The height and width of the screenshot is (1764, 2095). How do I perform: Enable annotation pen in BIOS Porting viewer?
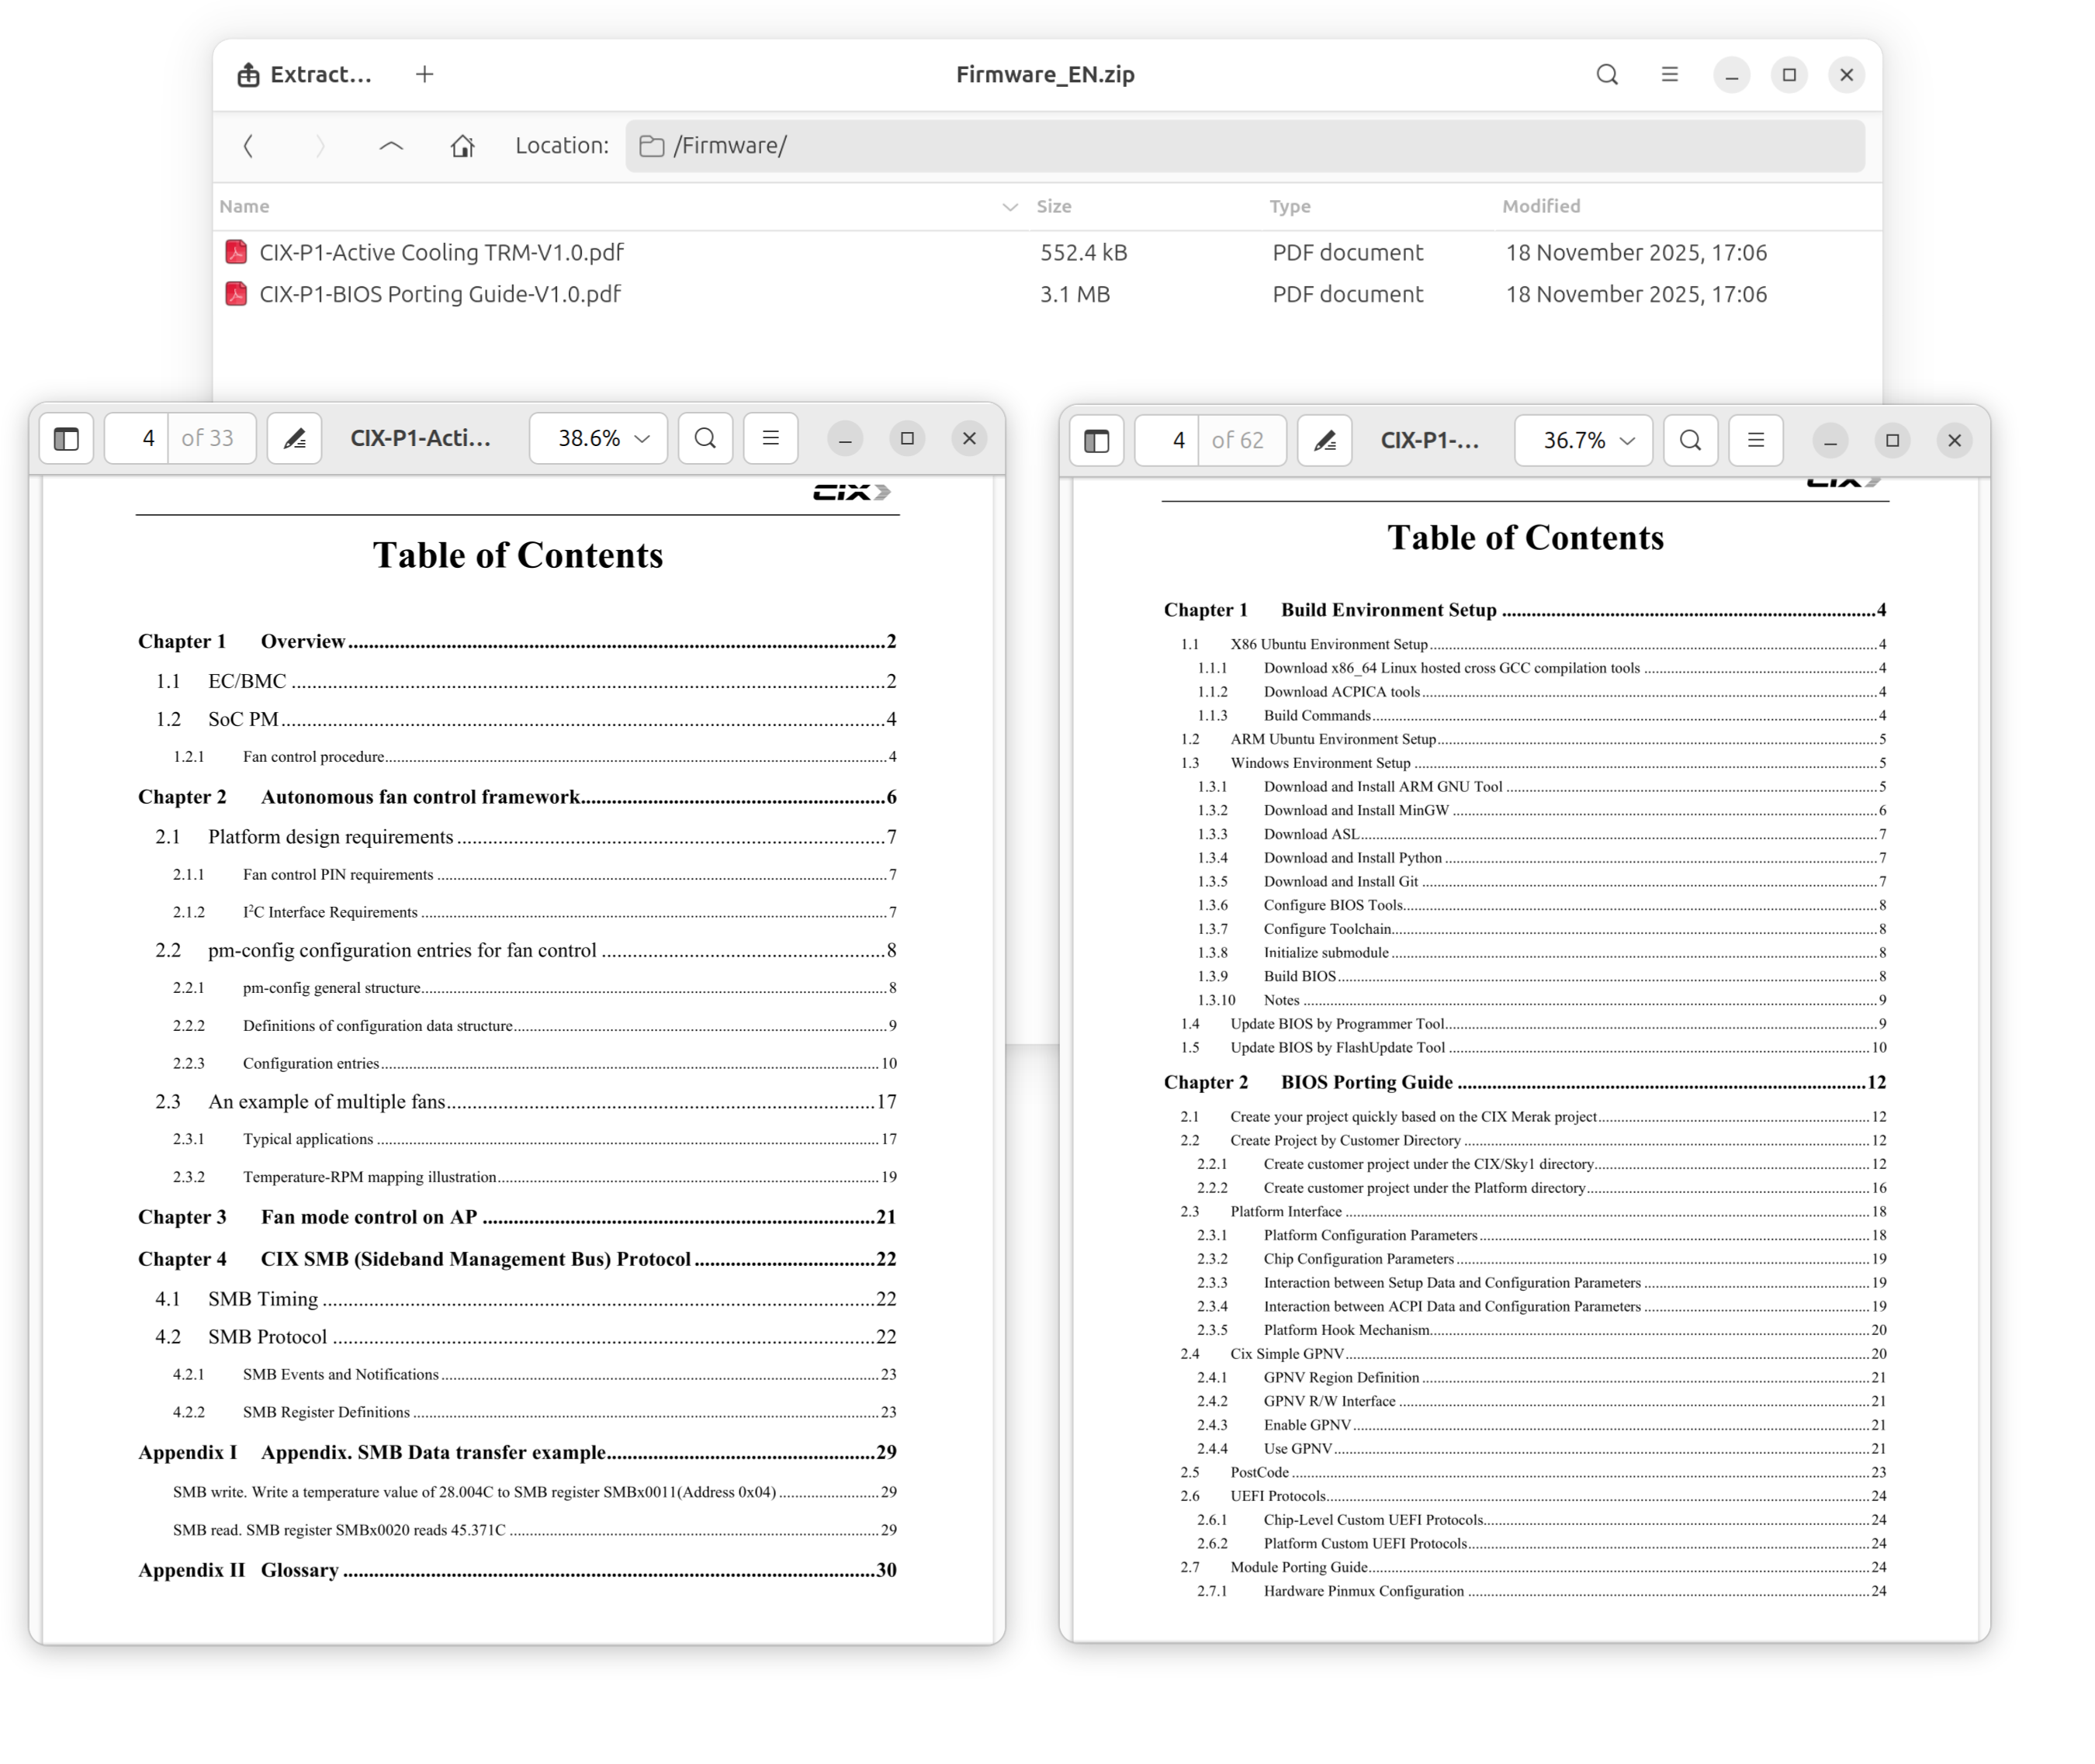click(x=1324, y=441)
